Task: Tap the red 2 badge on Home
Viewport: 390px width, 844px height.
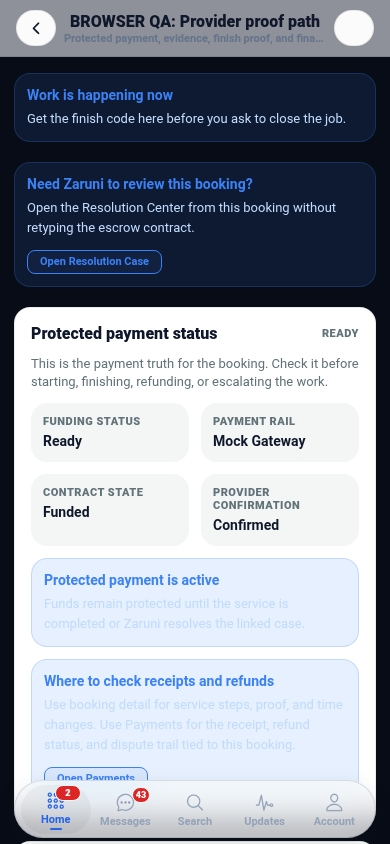Action: click(68, 793)
